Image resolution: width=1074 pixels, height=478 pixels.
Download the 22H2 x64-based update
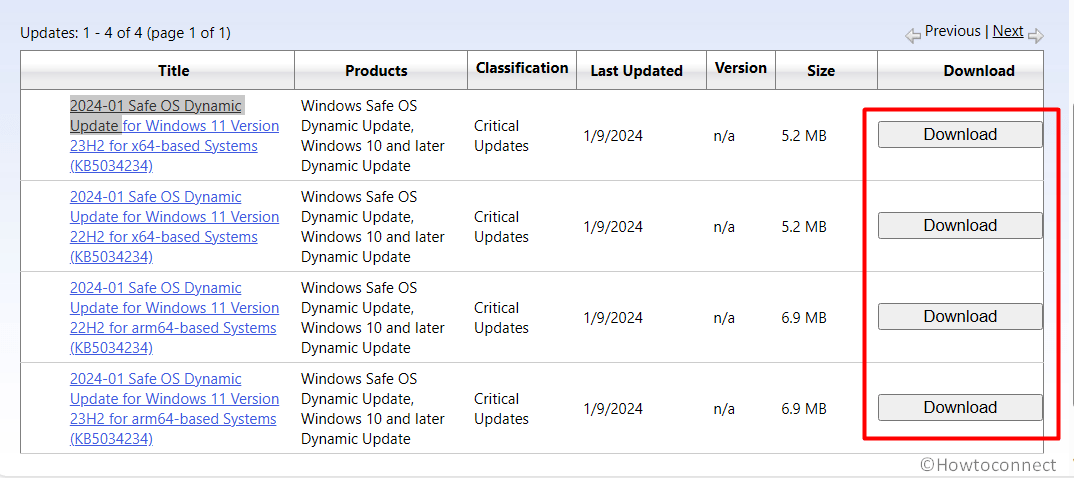960,225
